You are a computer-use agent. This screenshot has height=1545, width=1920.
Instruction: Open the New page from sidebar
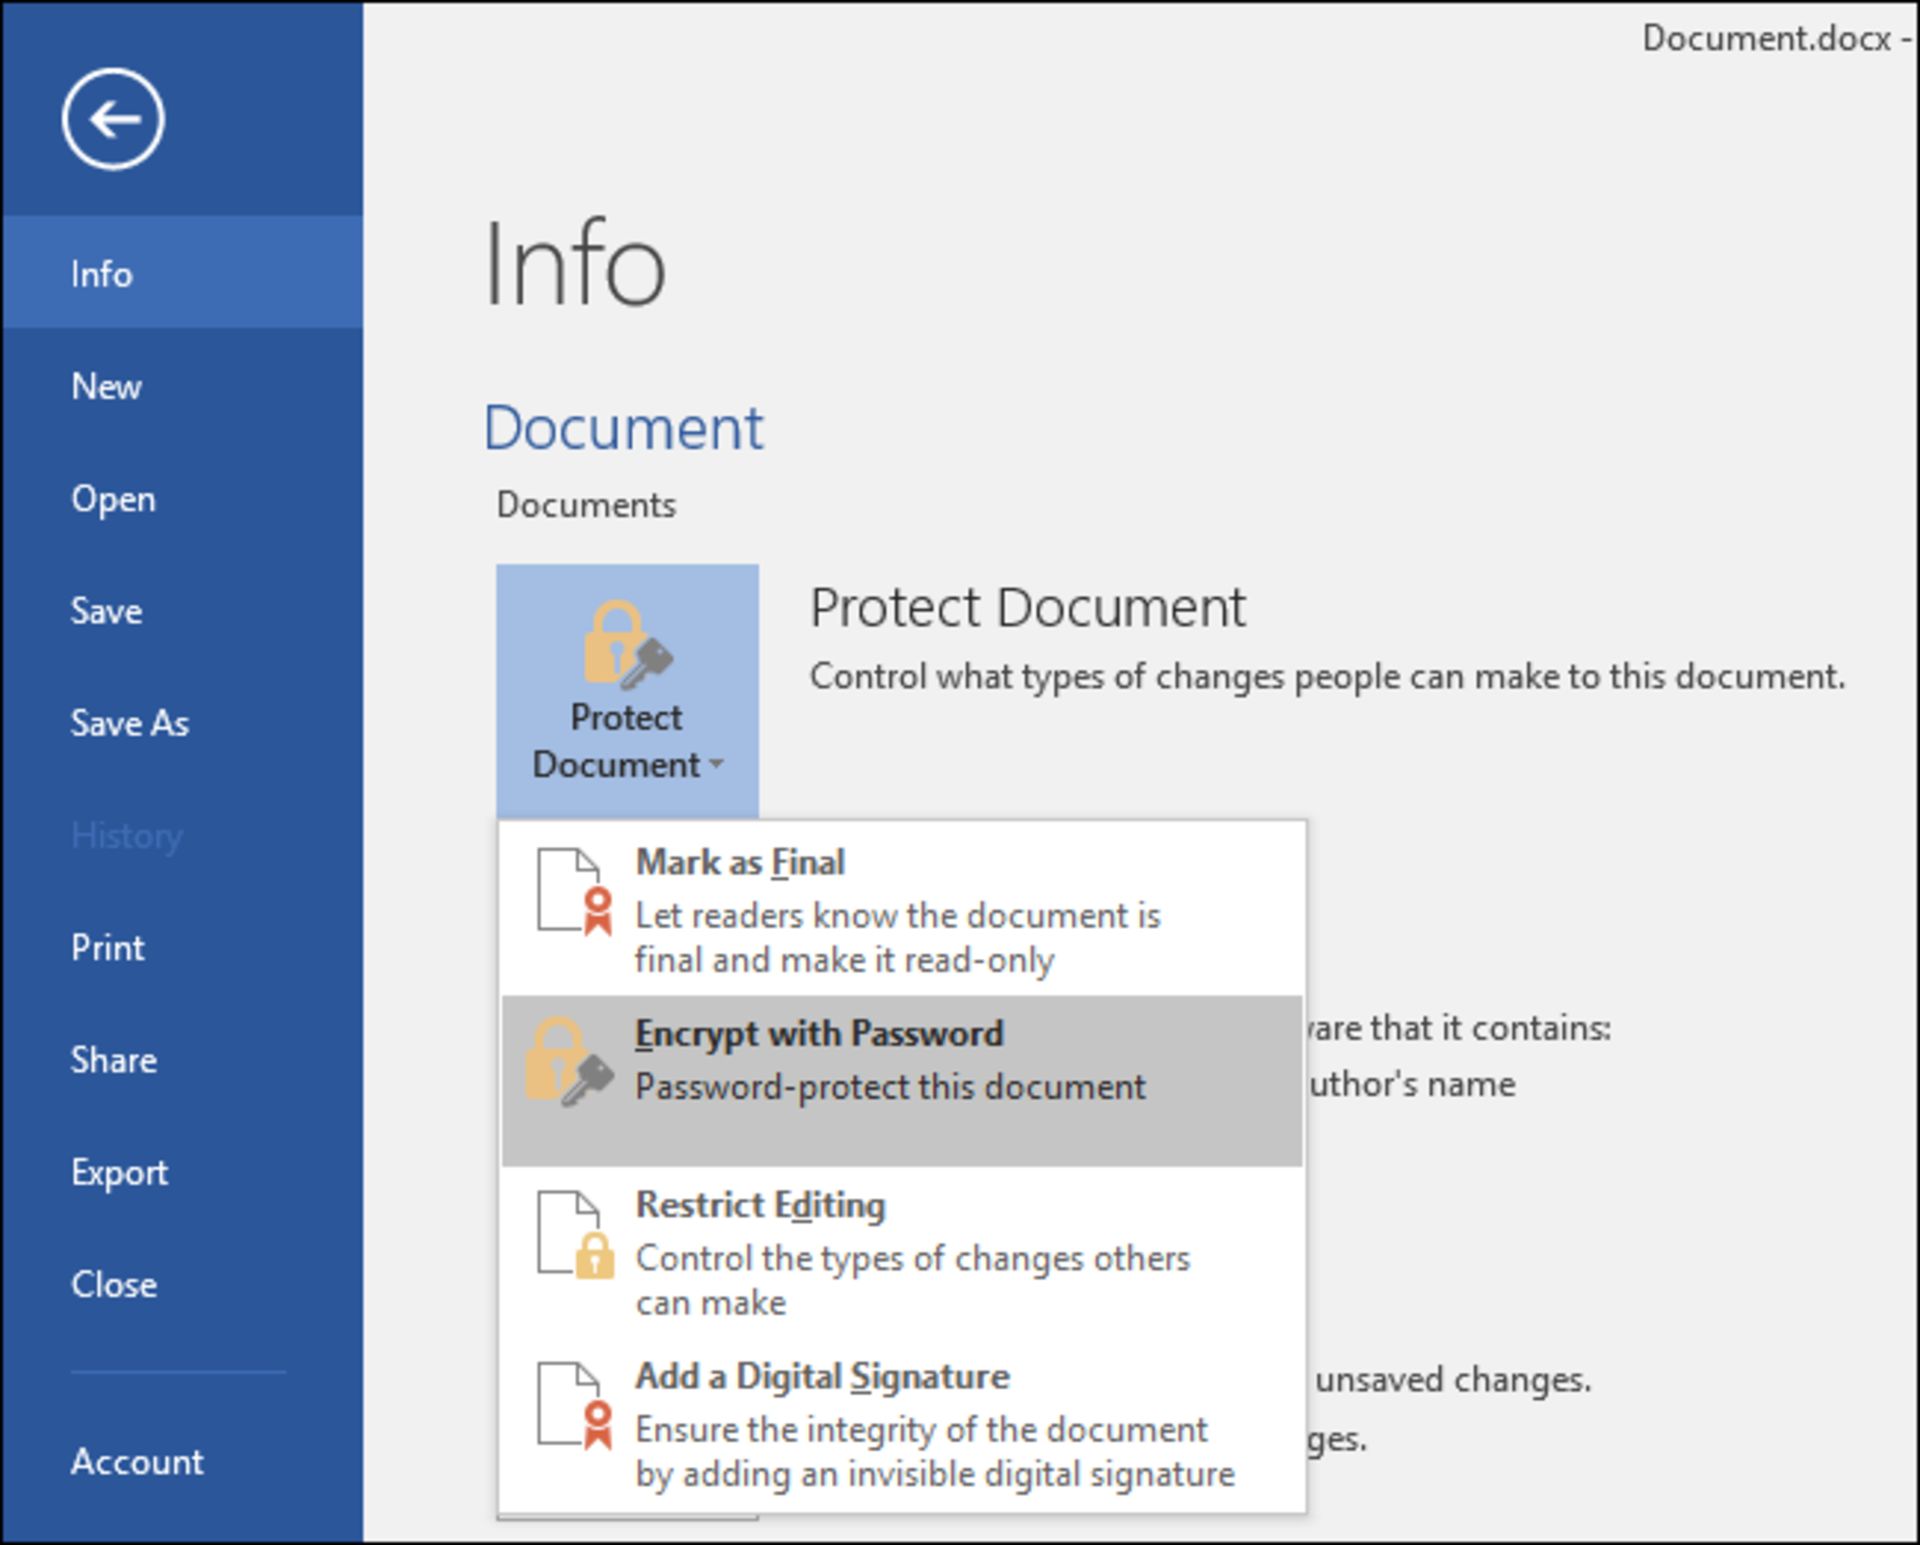tap(106, 386)
